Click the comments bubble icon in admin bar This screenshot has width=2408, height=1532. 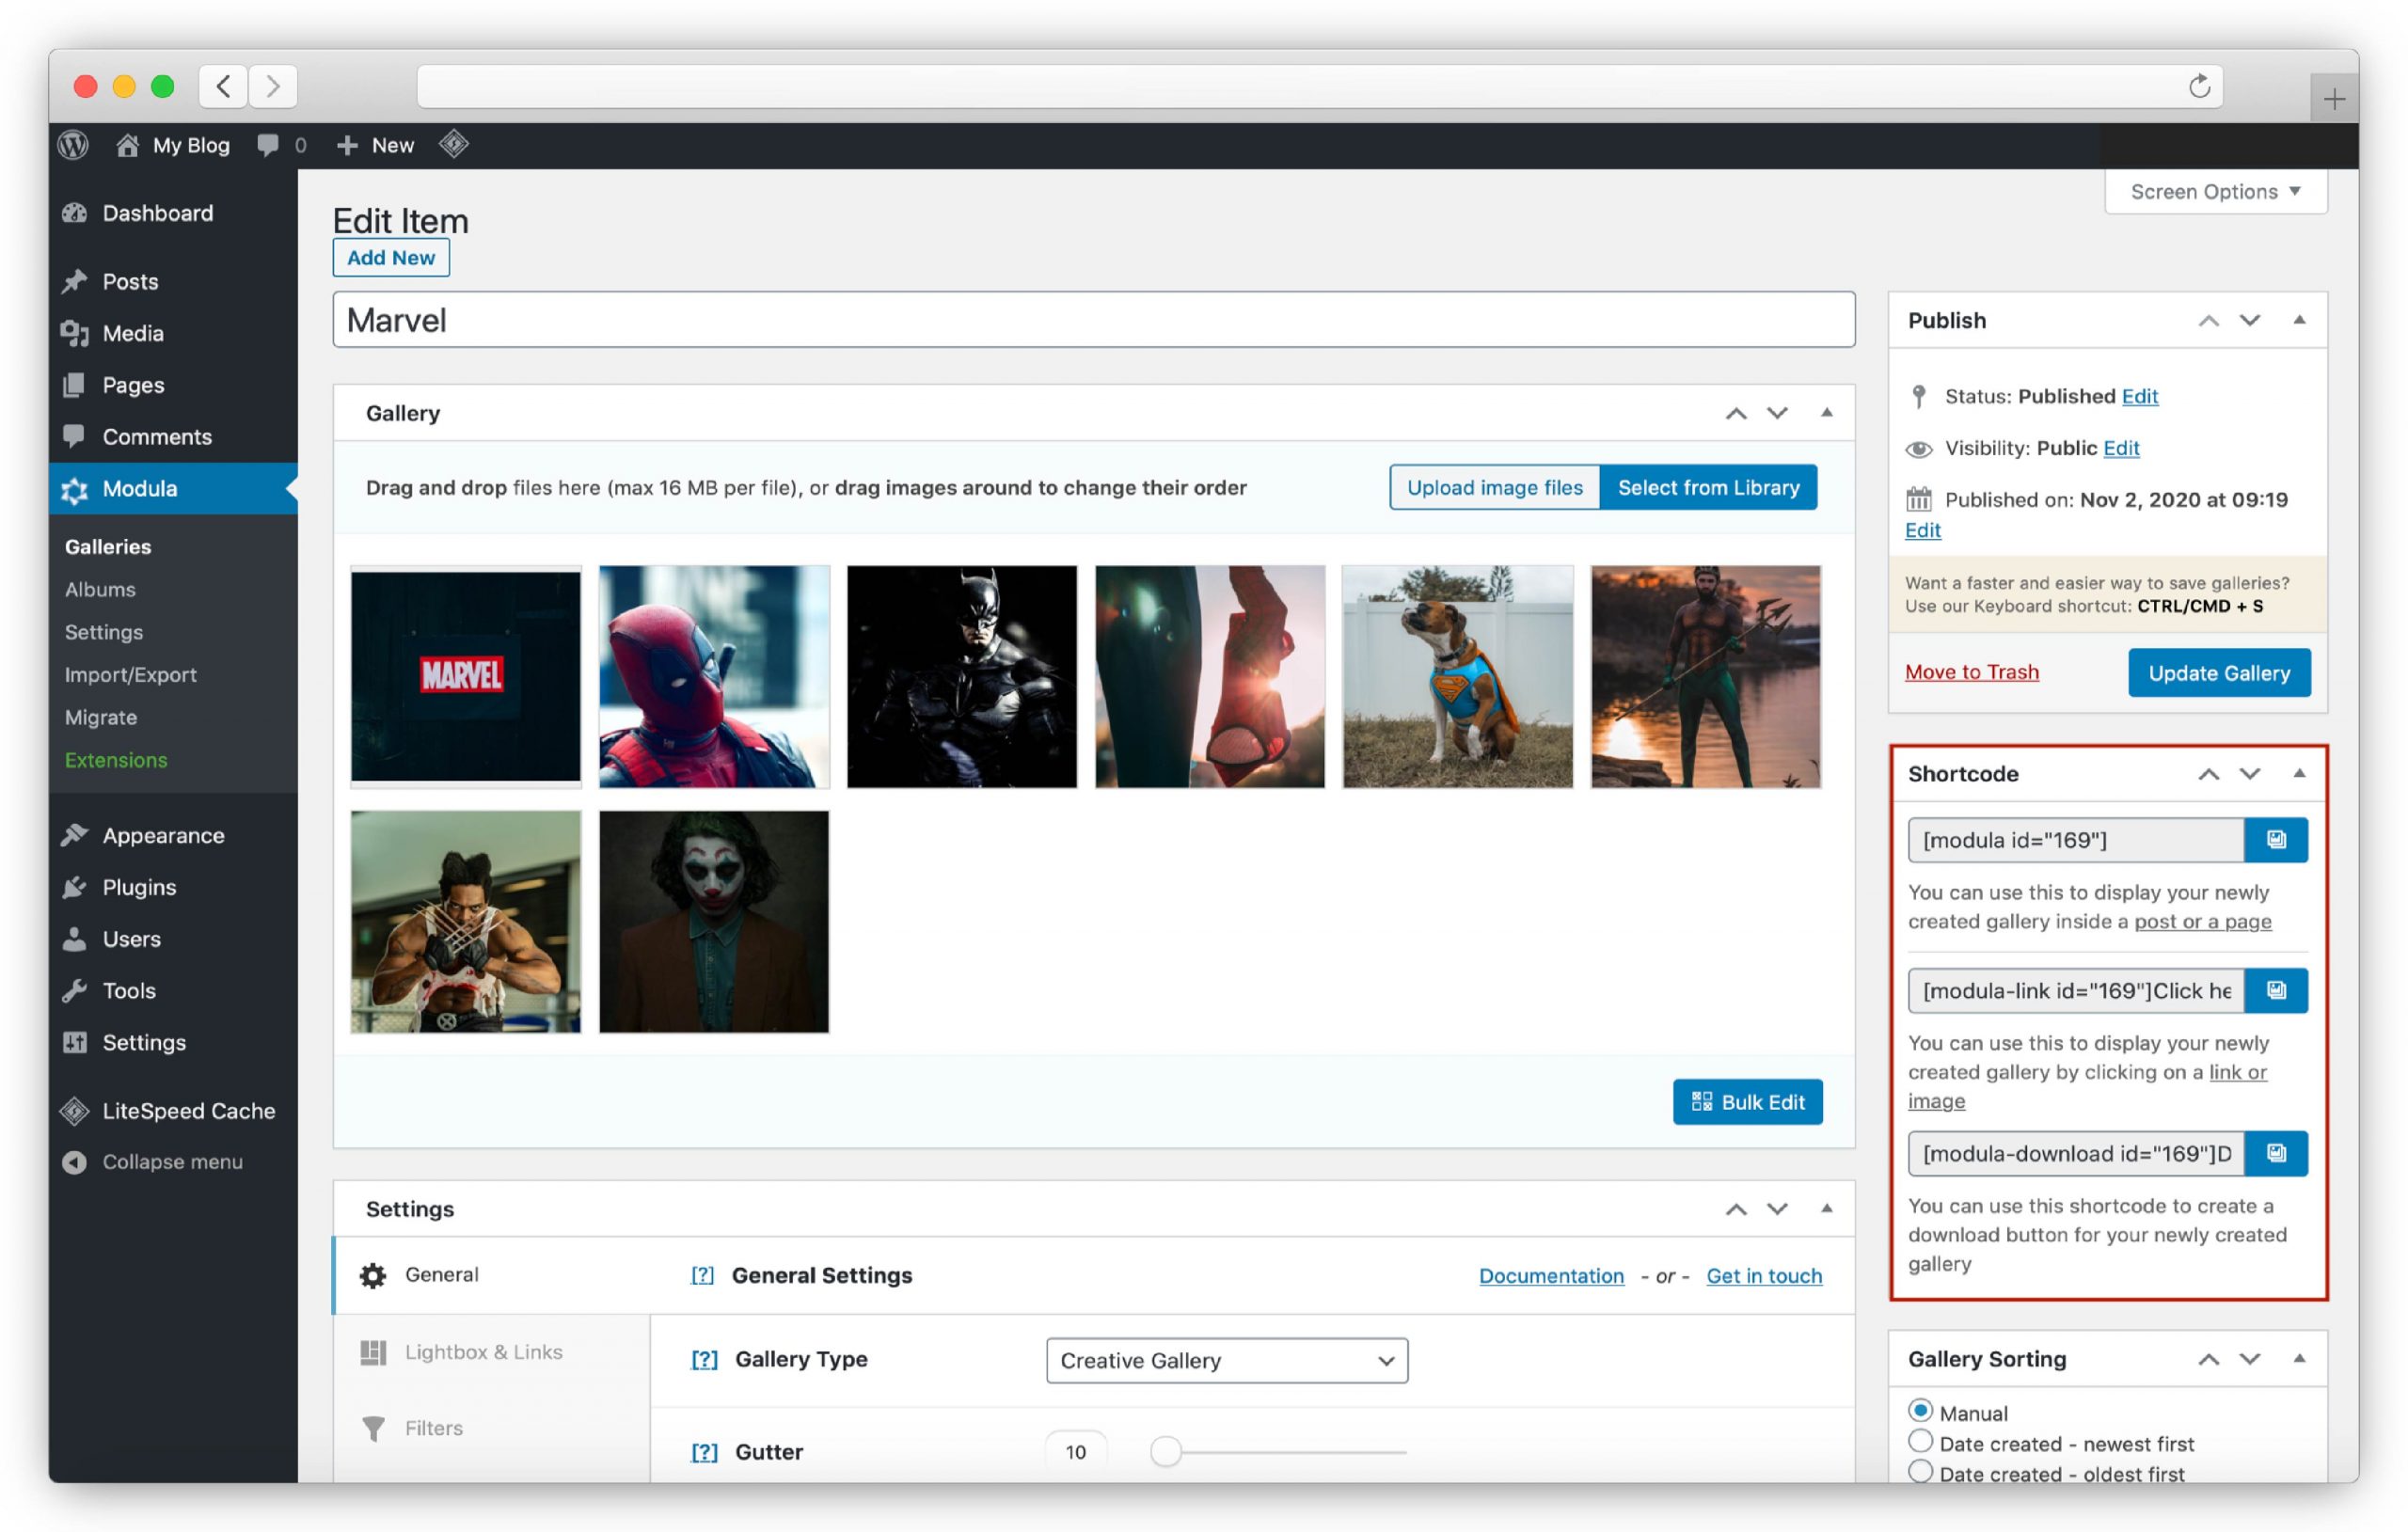click(x=268, y=145)
